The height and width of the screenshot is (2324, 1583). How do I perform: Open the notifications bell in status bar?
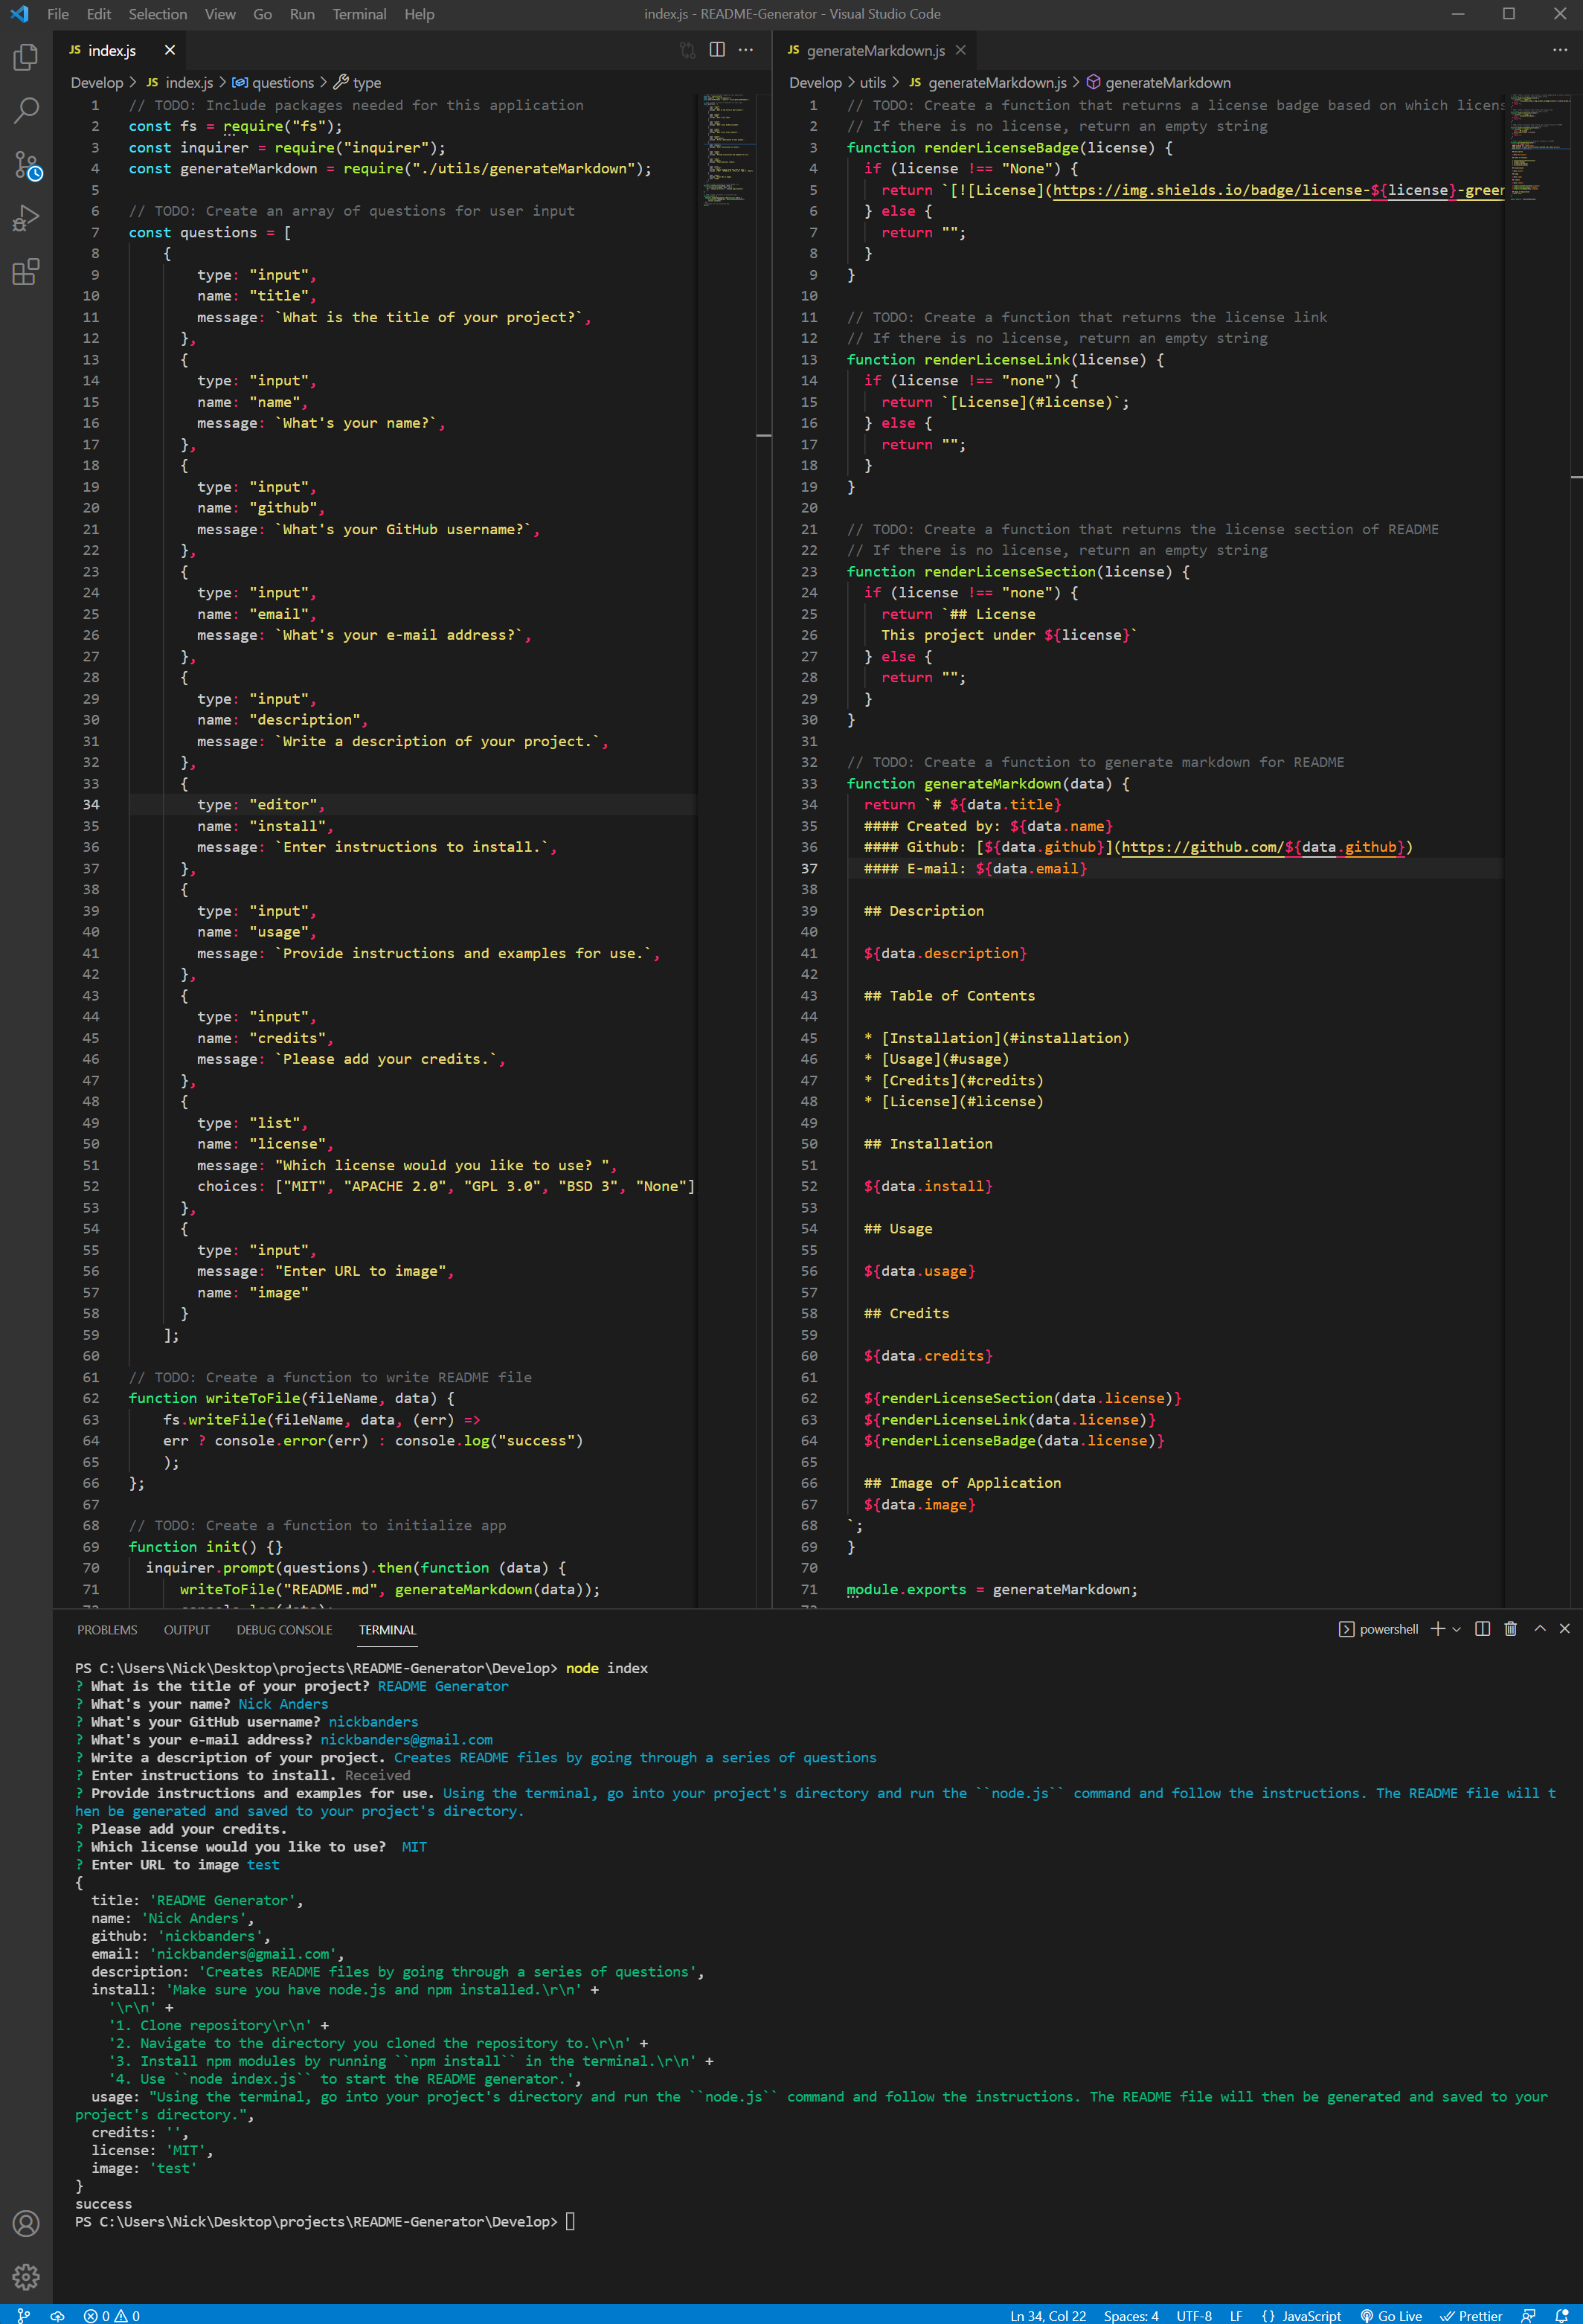pos(1561,2315)
